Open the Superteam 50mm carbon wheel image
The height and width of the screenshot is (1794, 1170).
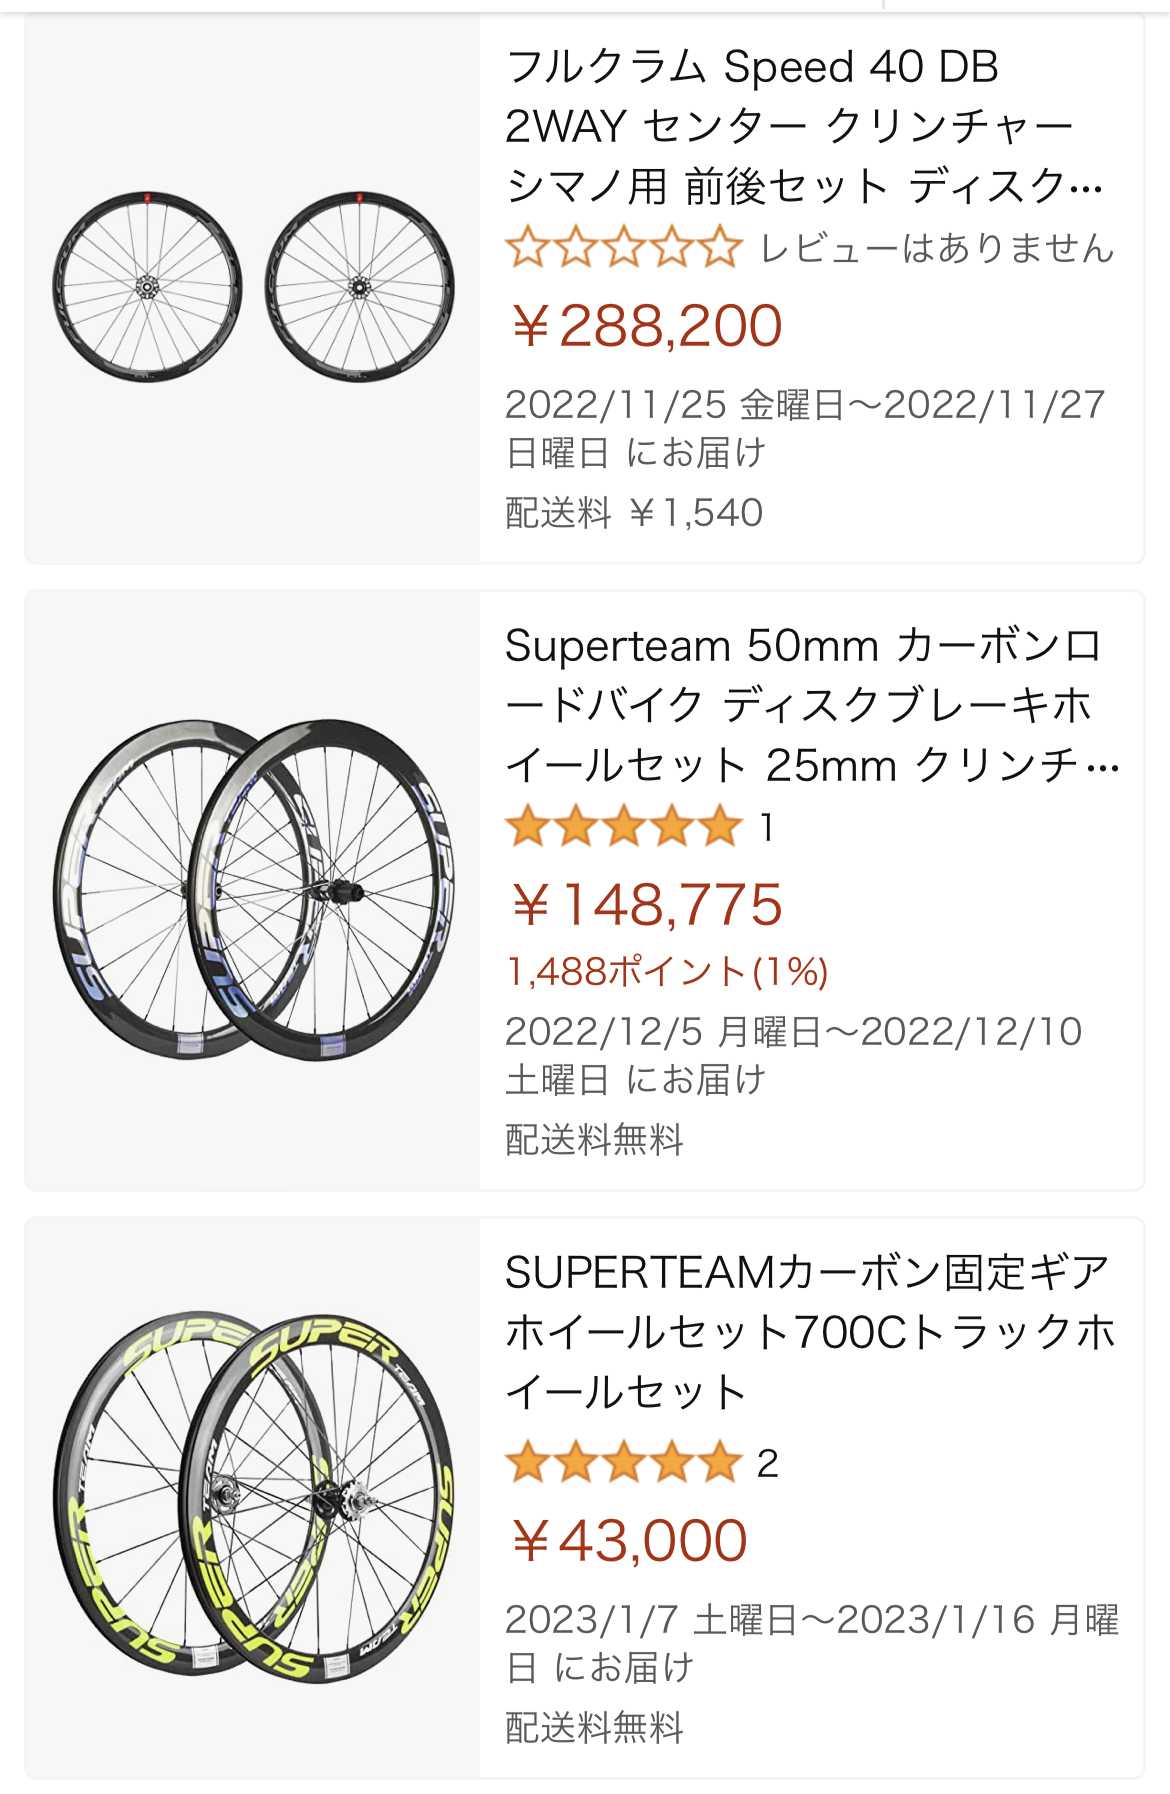coord(252,889)
